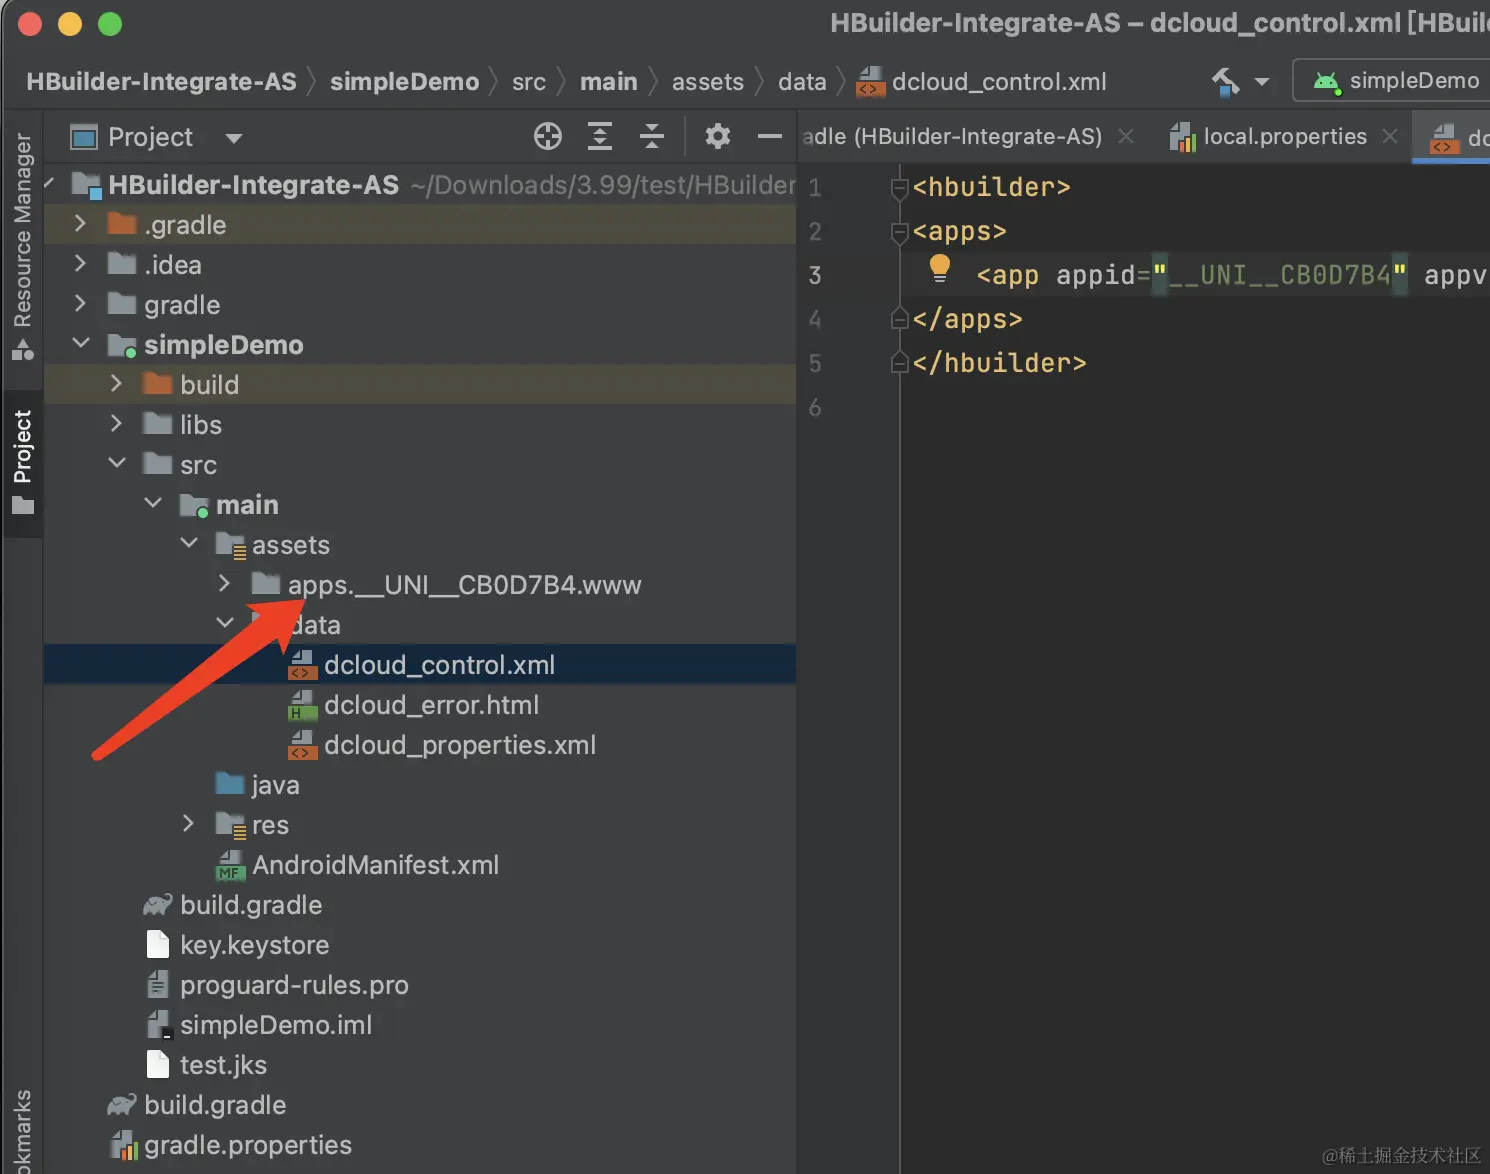Collapse the data folder

(225, 624)
